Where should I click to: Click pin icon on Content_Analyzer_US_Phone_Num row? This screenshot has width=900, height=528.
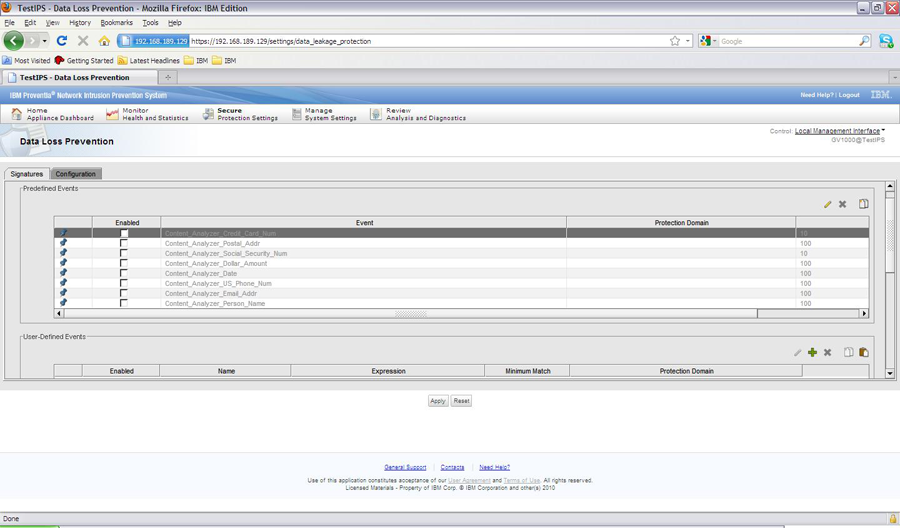[x=63, y=283]
